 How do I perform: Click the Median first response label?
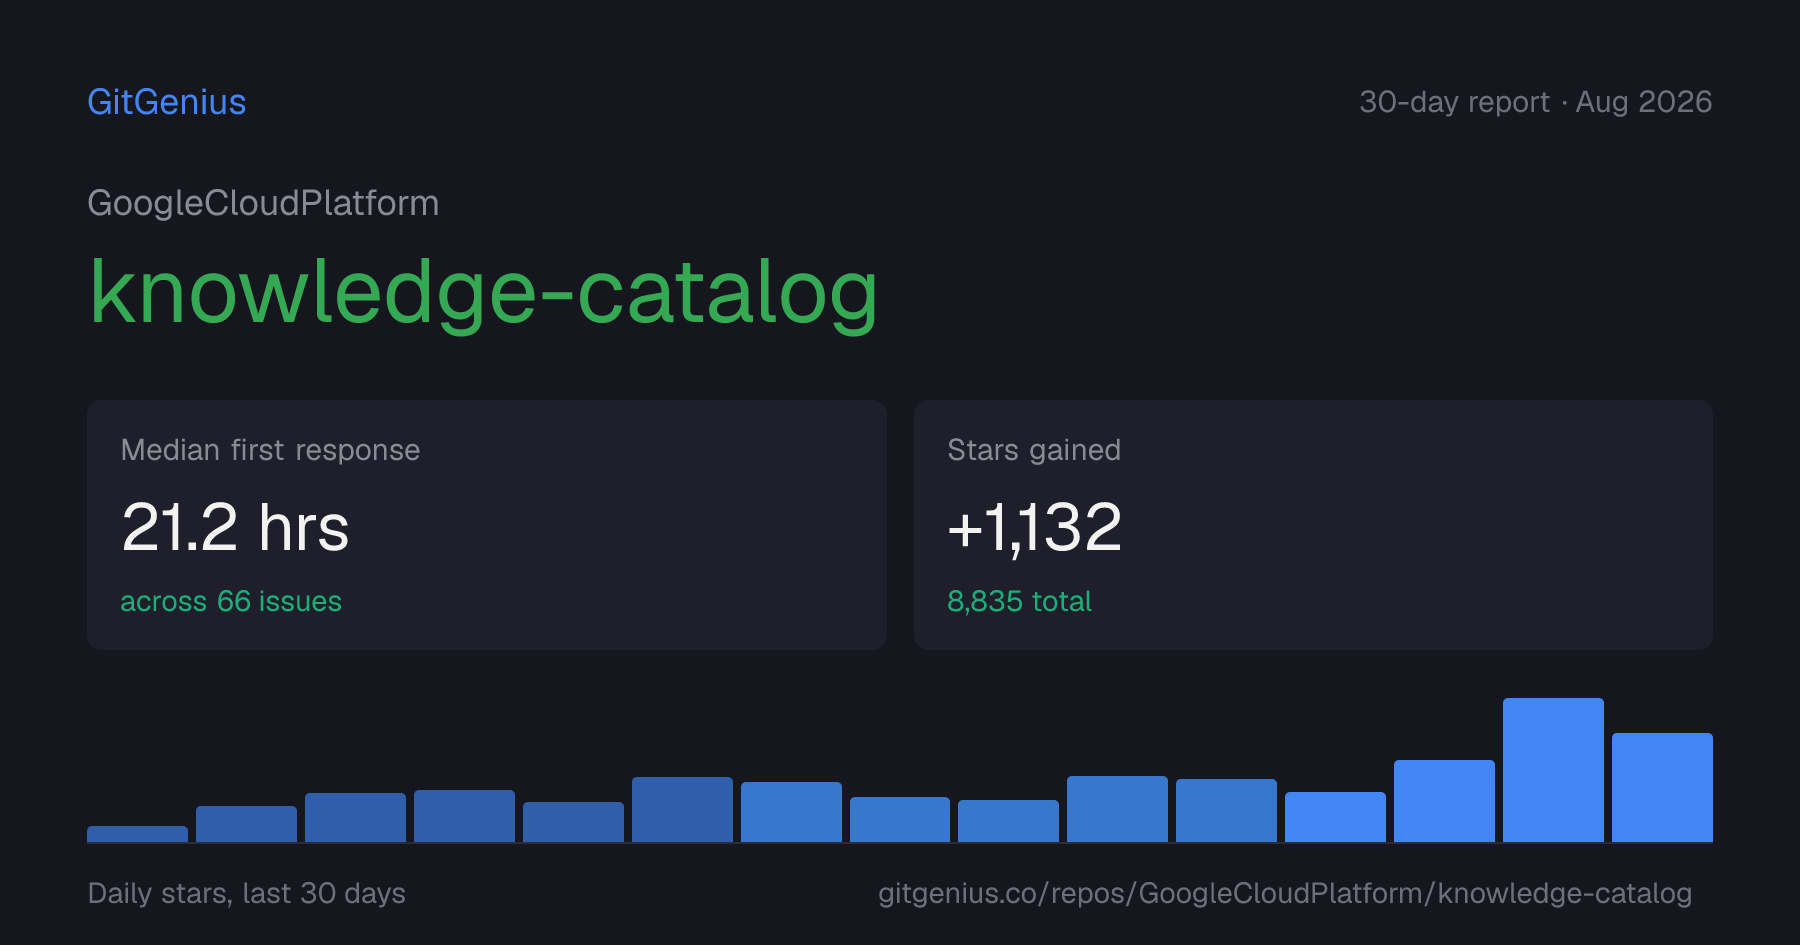tap(270, 450)
